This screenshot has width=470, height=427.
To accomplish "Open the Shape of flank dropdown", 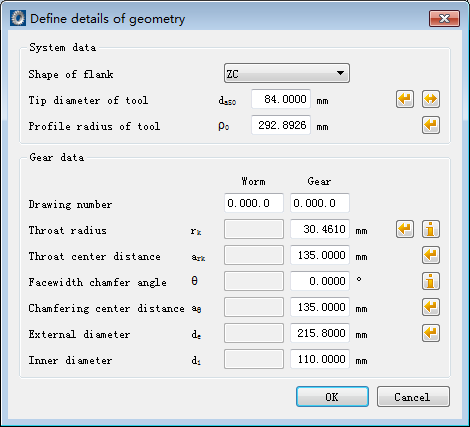I will [287, 73].
